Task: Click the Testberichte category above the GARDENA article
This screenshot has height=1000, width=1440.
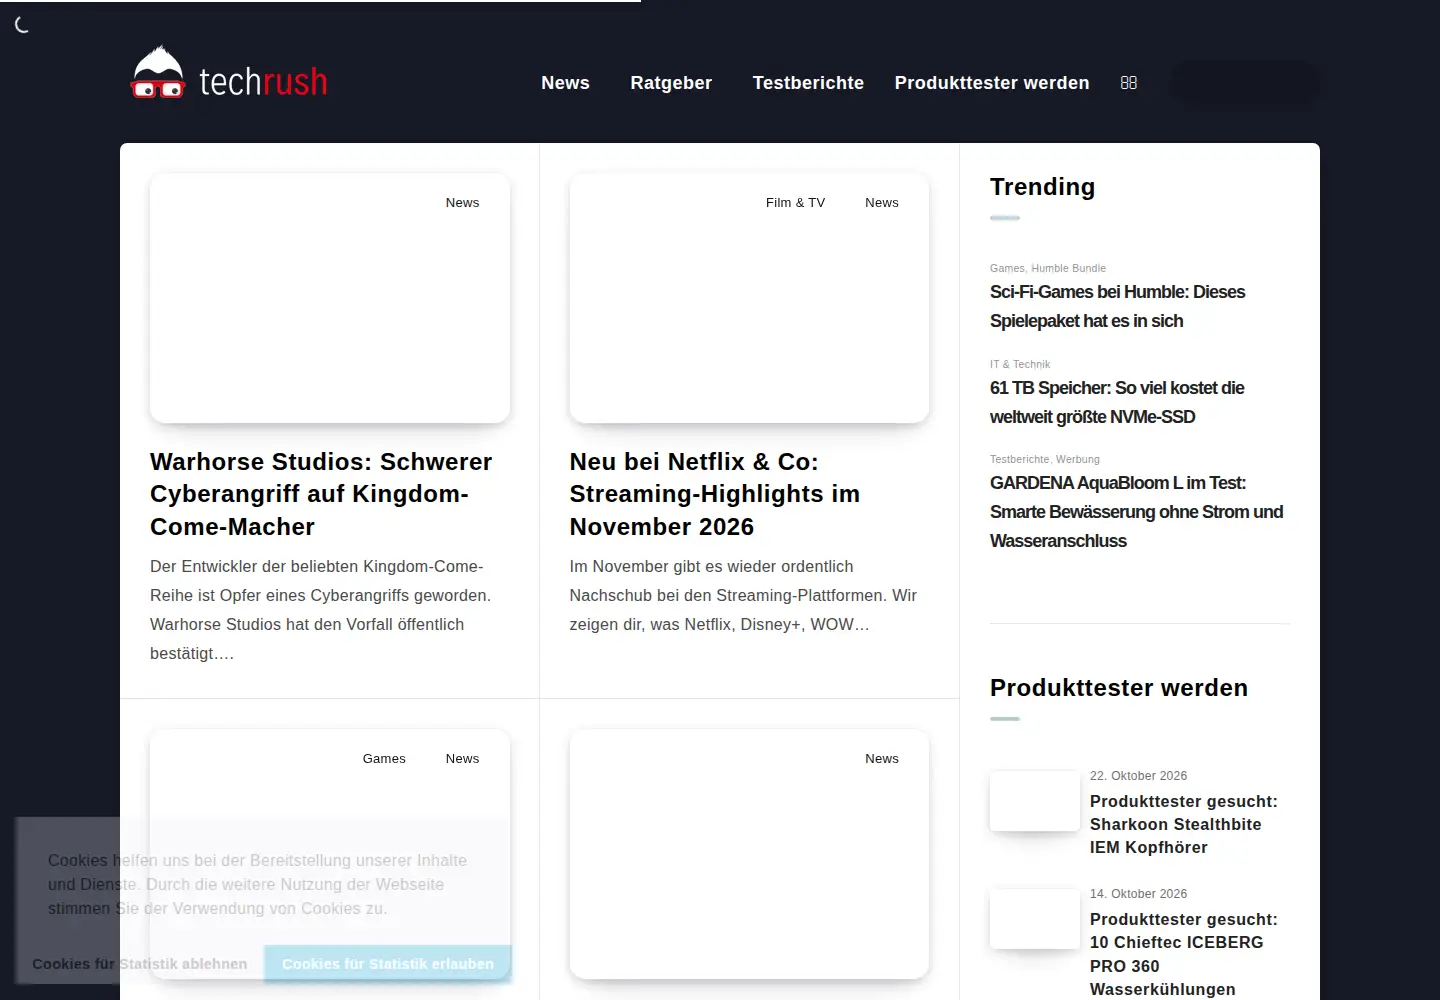Action: (x=1019, y=459)
